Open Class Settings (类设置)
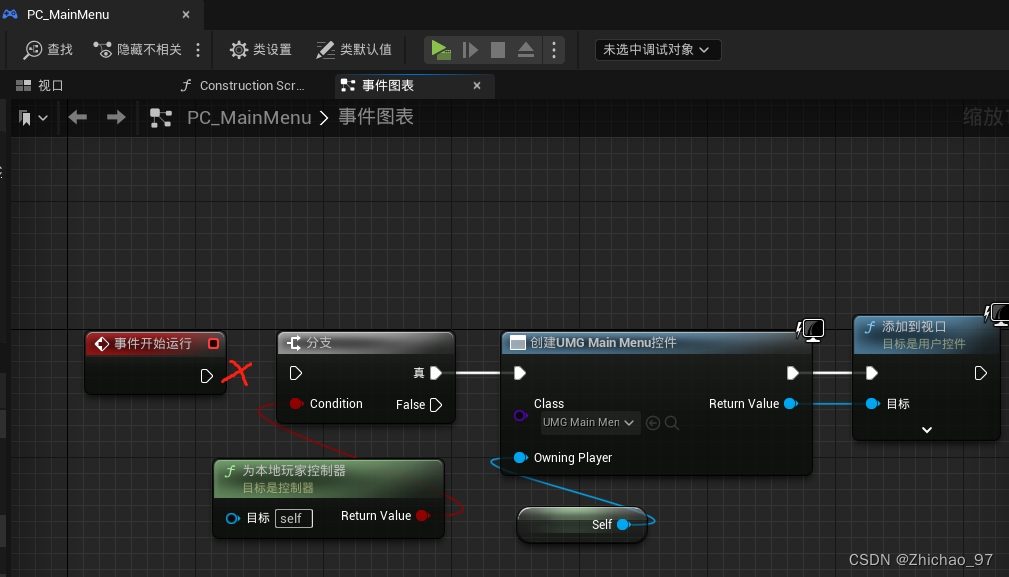The width and height of the screenshot is (1009, 577). point(261,50)
